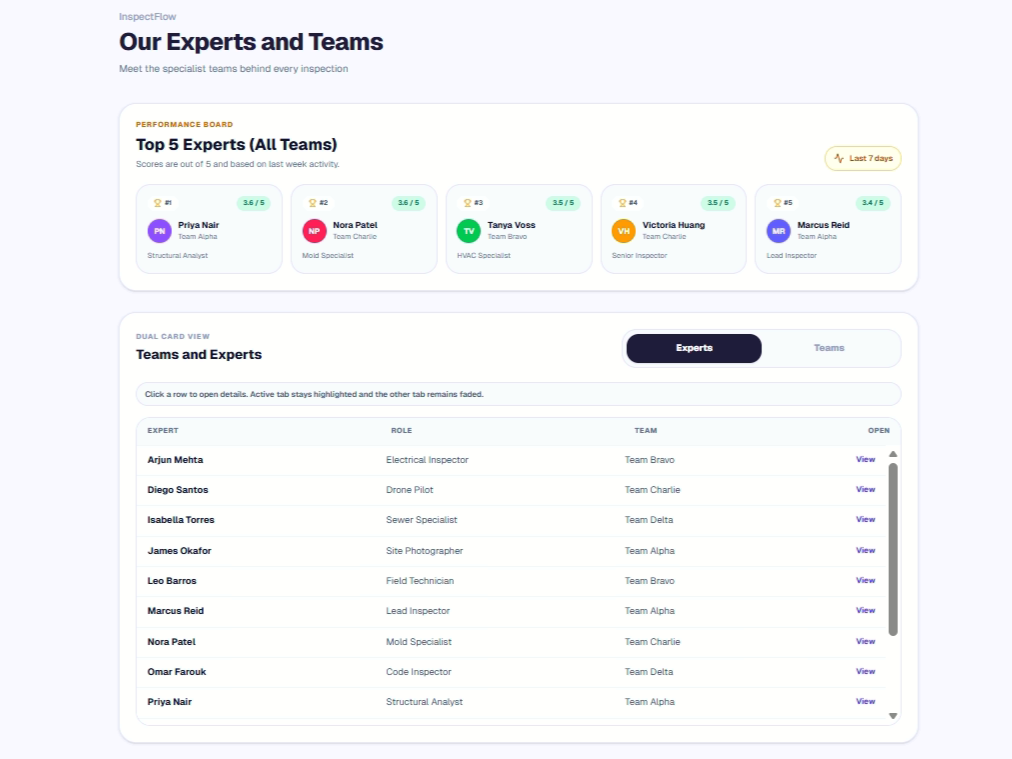Click the trophy icon on the #1 card
The image size is (1012, 759).
[157, 203]
